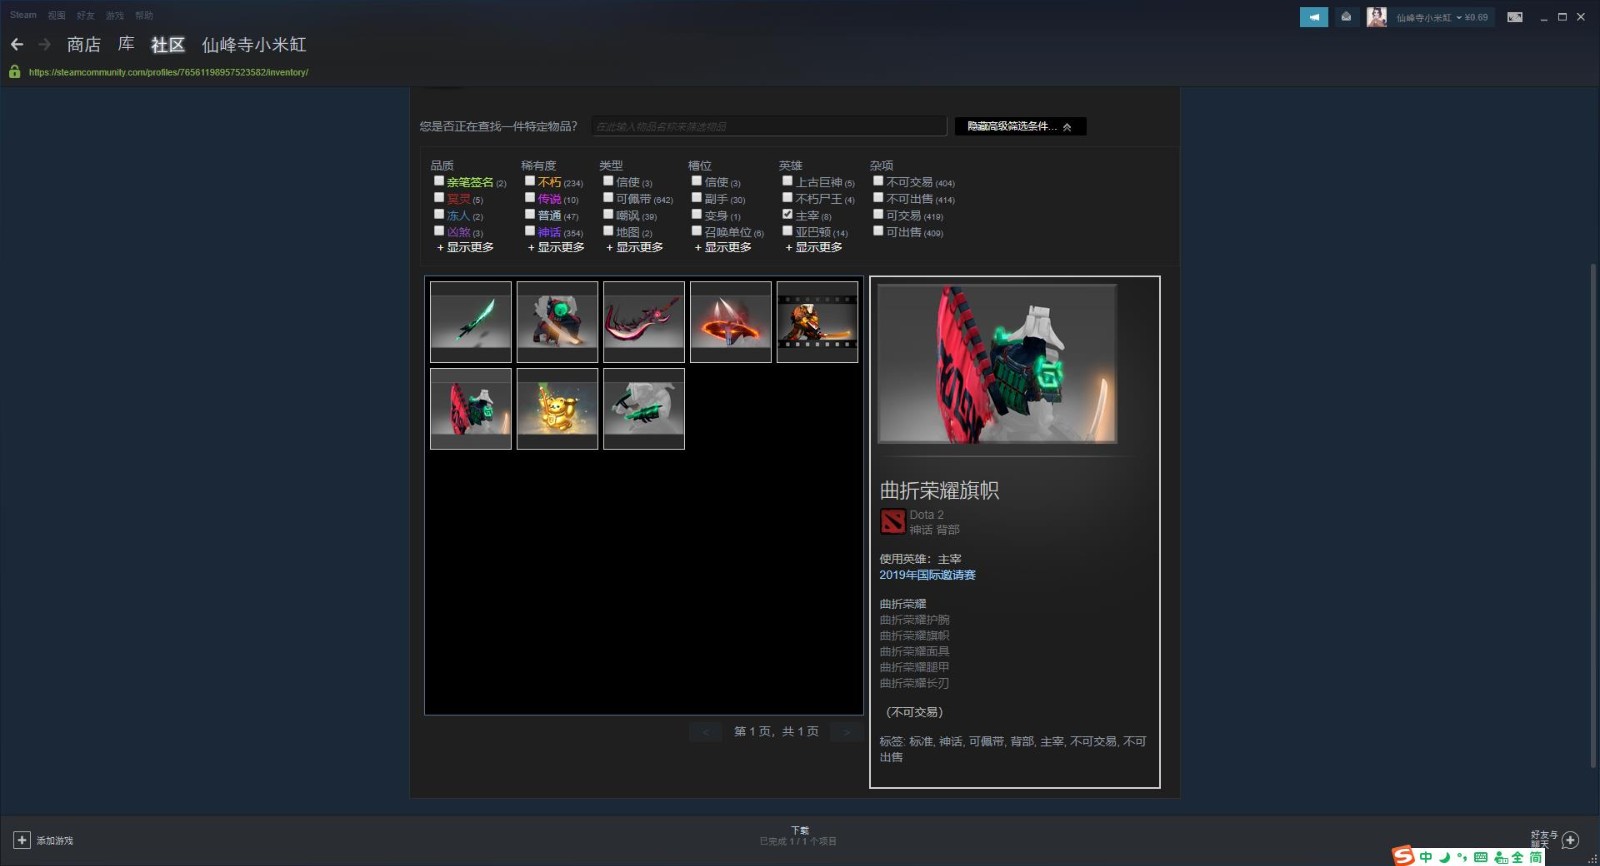Image resolution: width=1600 pixels, height=866 pixels.
Task: Expand 显示更多 under 稀有度
Action: (x=556, y=247)
